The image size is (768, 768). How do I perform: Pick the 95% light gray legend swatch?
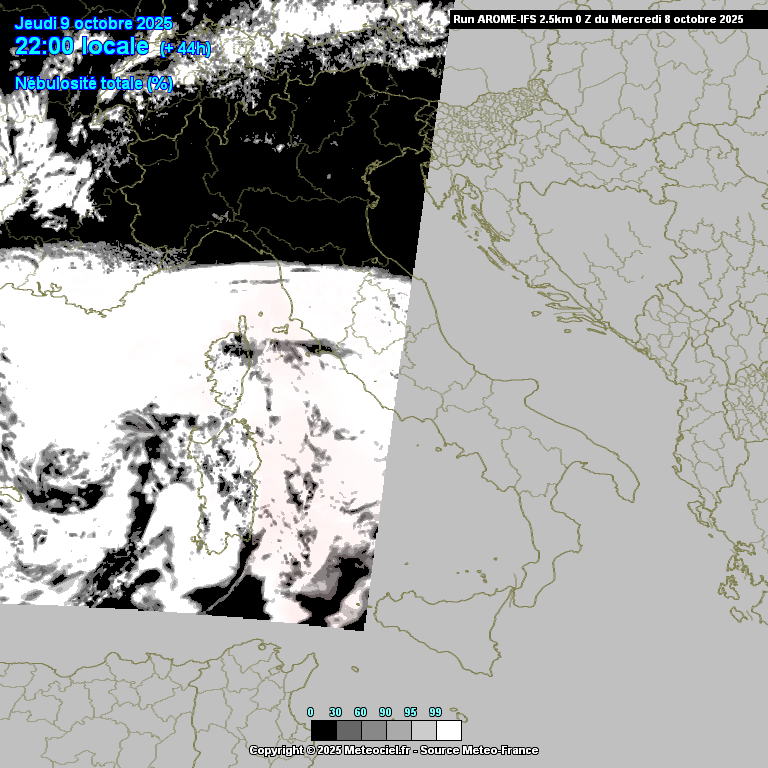point(423,730)
